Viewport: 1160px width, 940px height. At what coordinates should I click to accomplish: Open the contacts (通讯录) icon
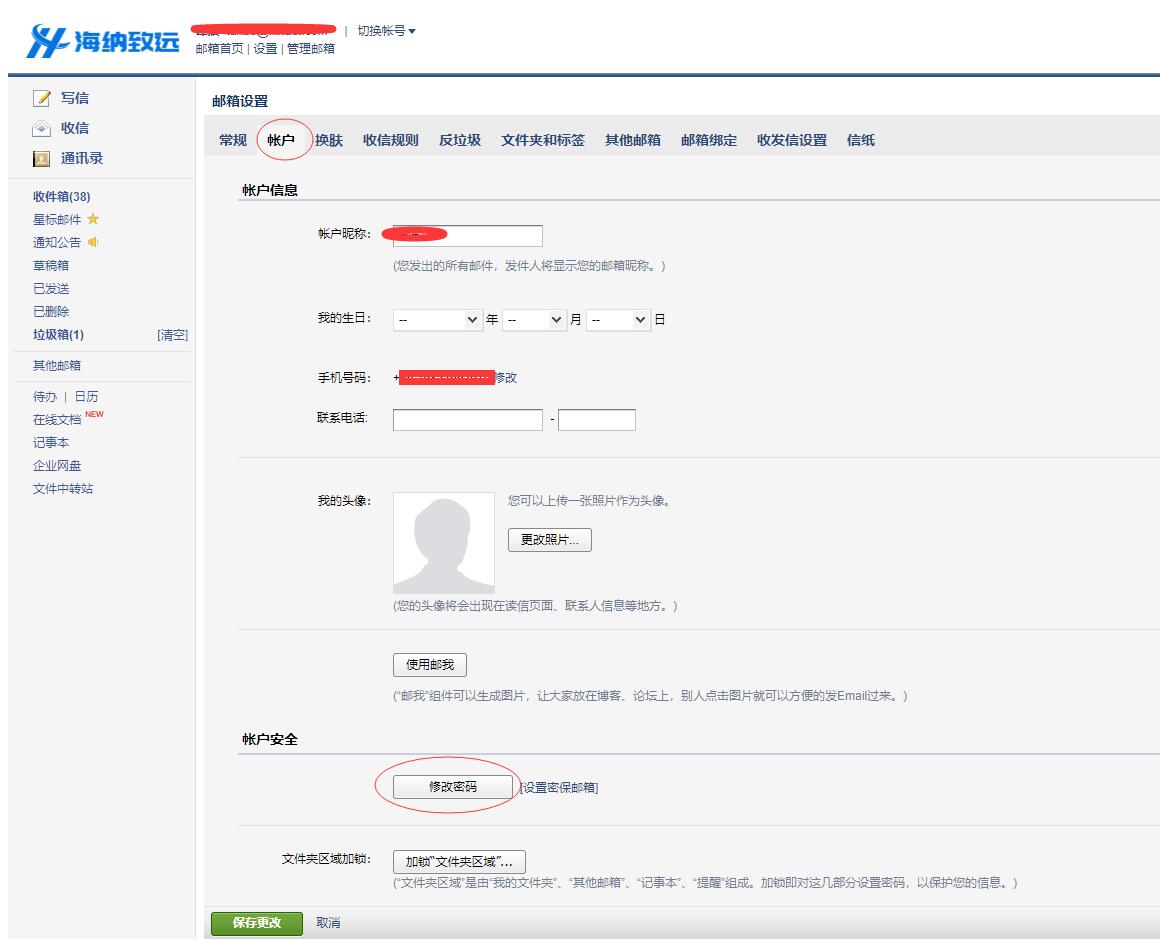click(x=42, y=158)
